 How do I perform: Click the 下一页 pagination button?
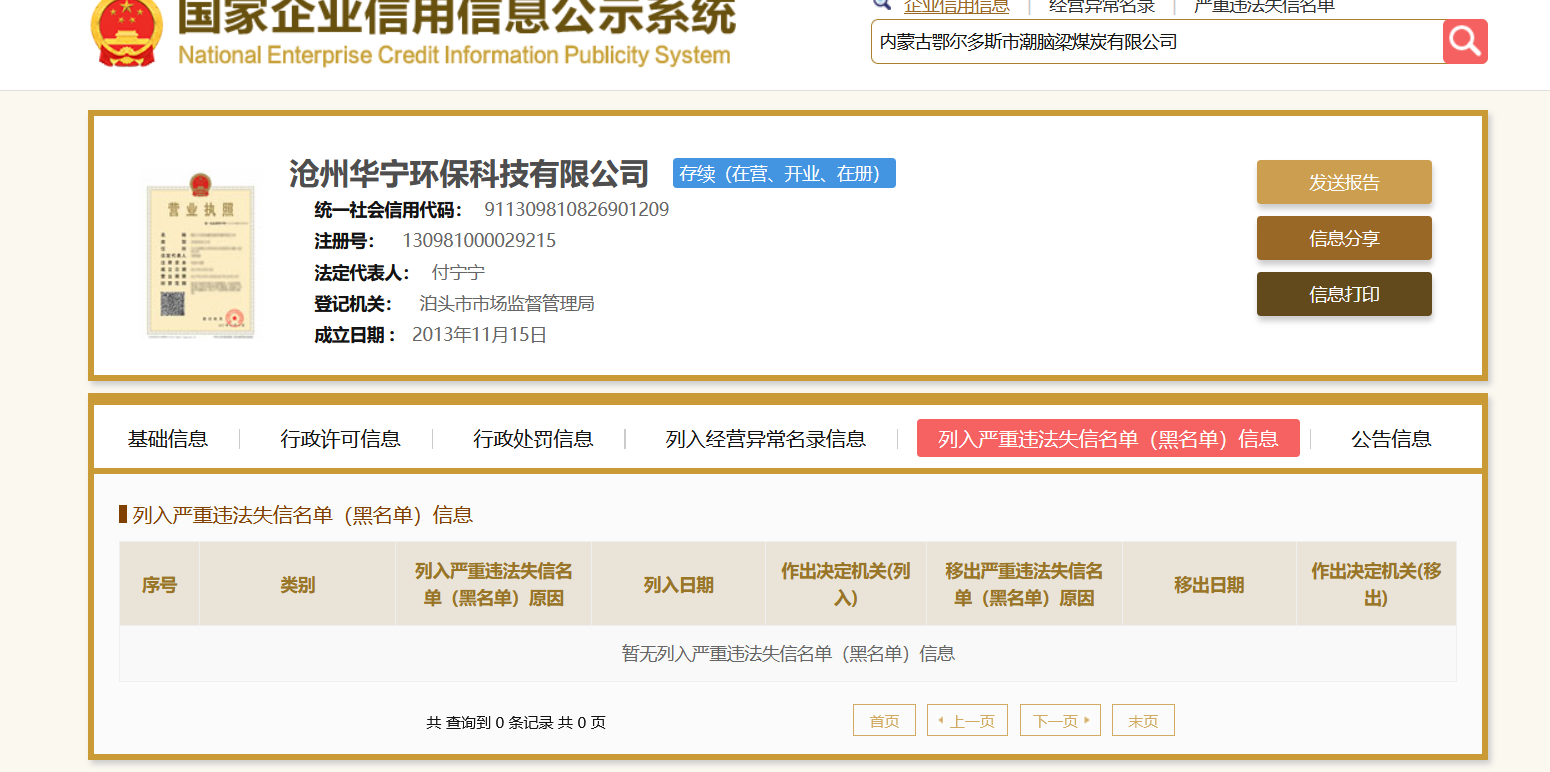click(x=1060, y=720)
